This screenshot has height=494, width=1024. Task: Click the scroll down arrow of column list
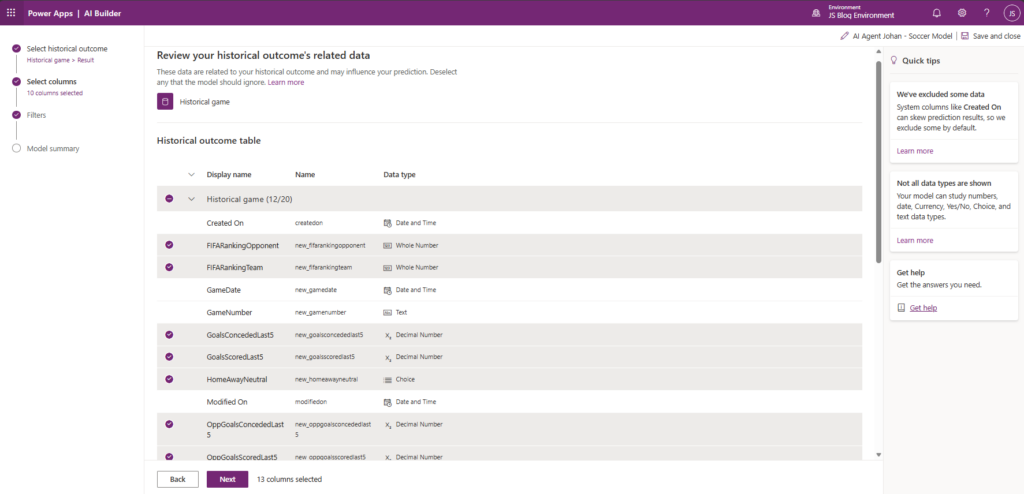[878, 455]
